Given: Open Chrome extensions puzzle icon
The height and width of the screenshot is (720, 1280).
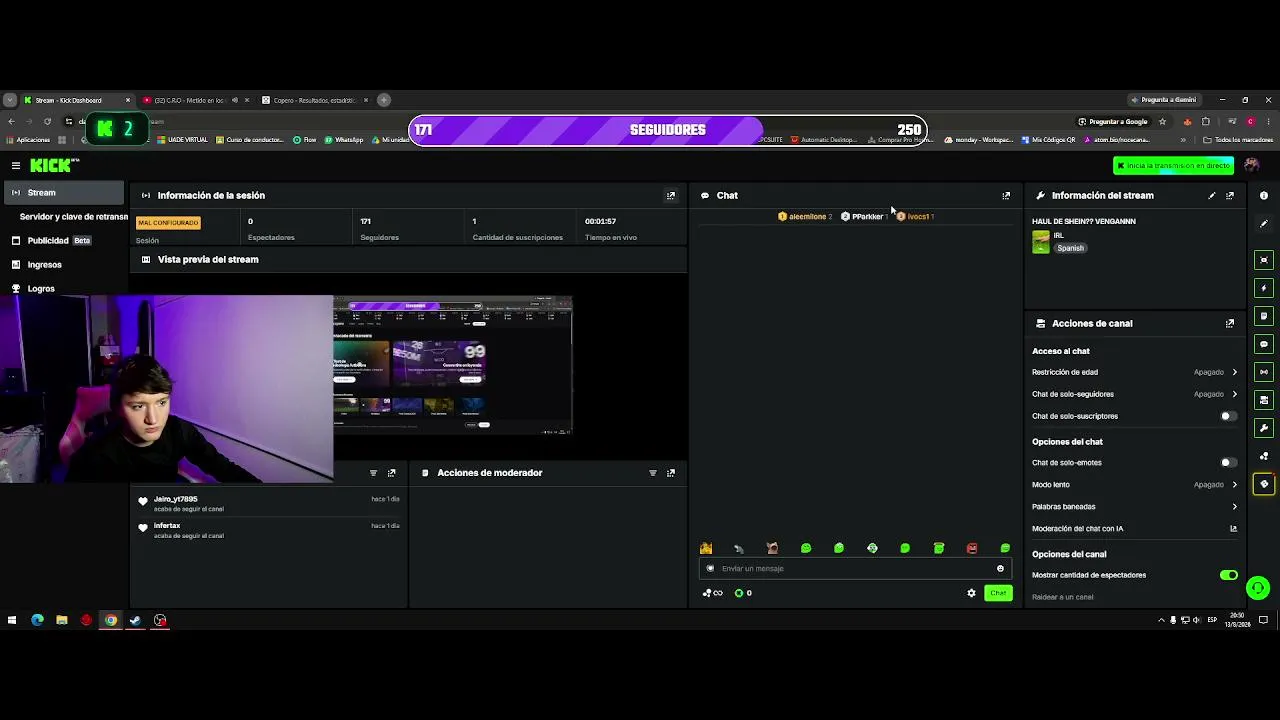Looking at the screenshot, I should [1206, 122].
